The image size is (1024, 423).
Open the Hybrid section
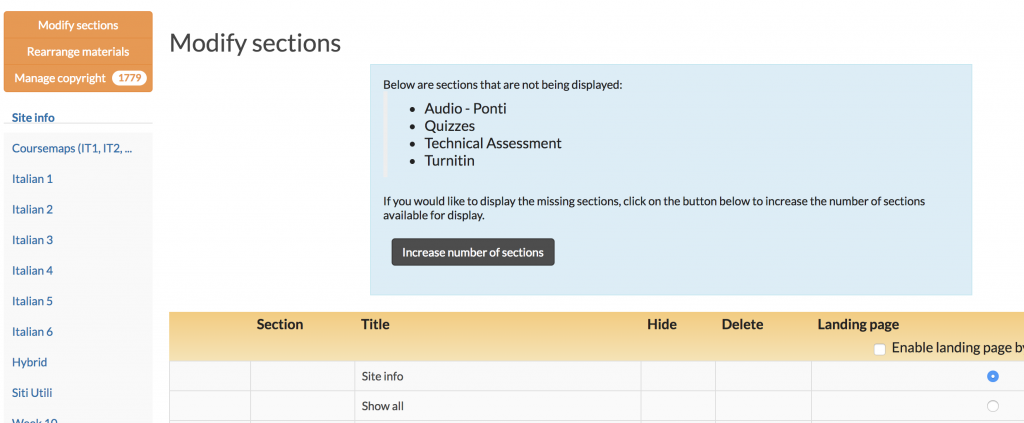[29, 362]
